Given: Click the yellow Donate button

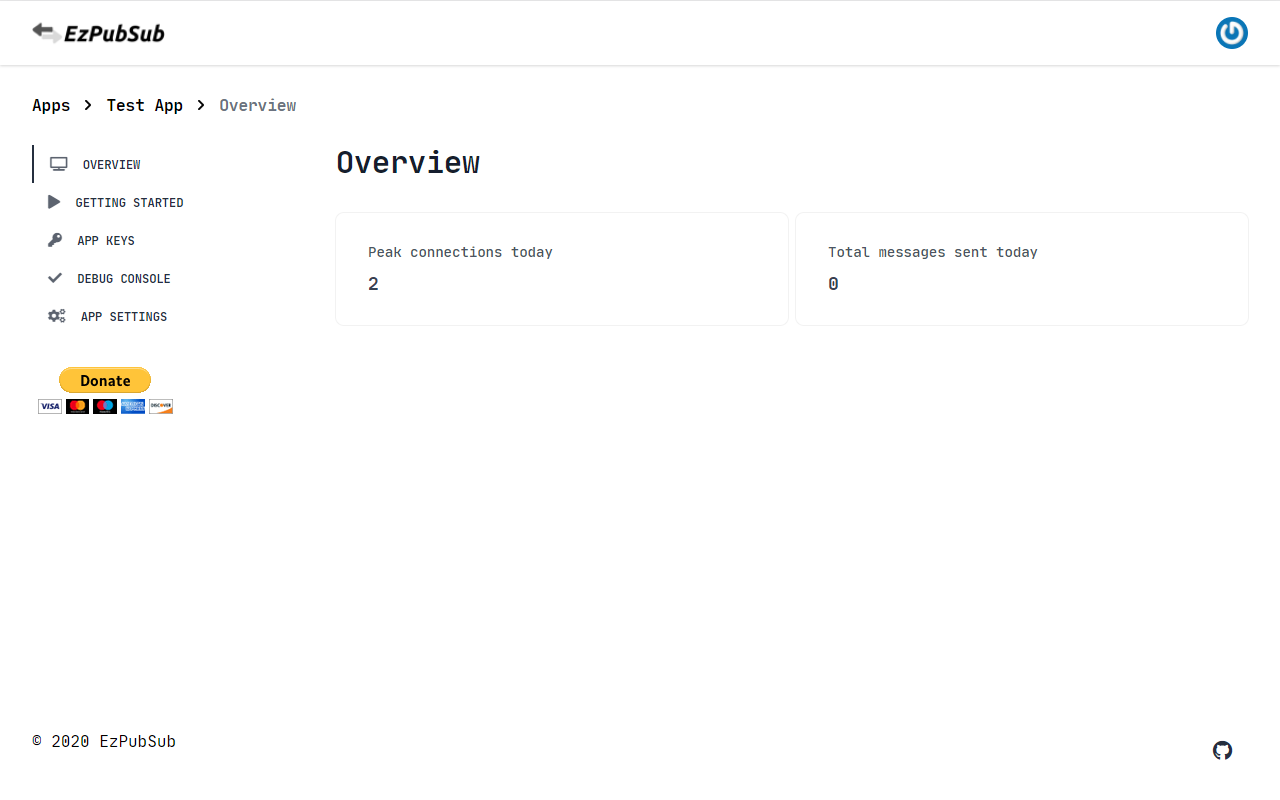Looking at the screenshot, I should (105, 380).
